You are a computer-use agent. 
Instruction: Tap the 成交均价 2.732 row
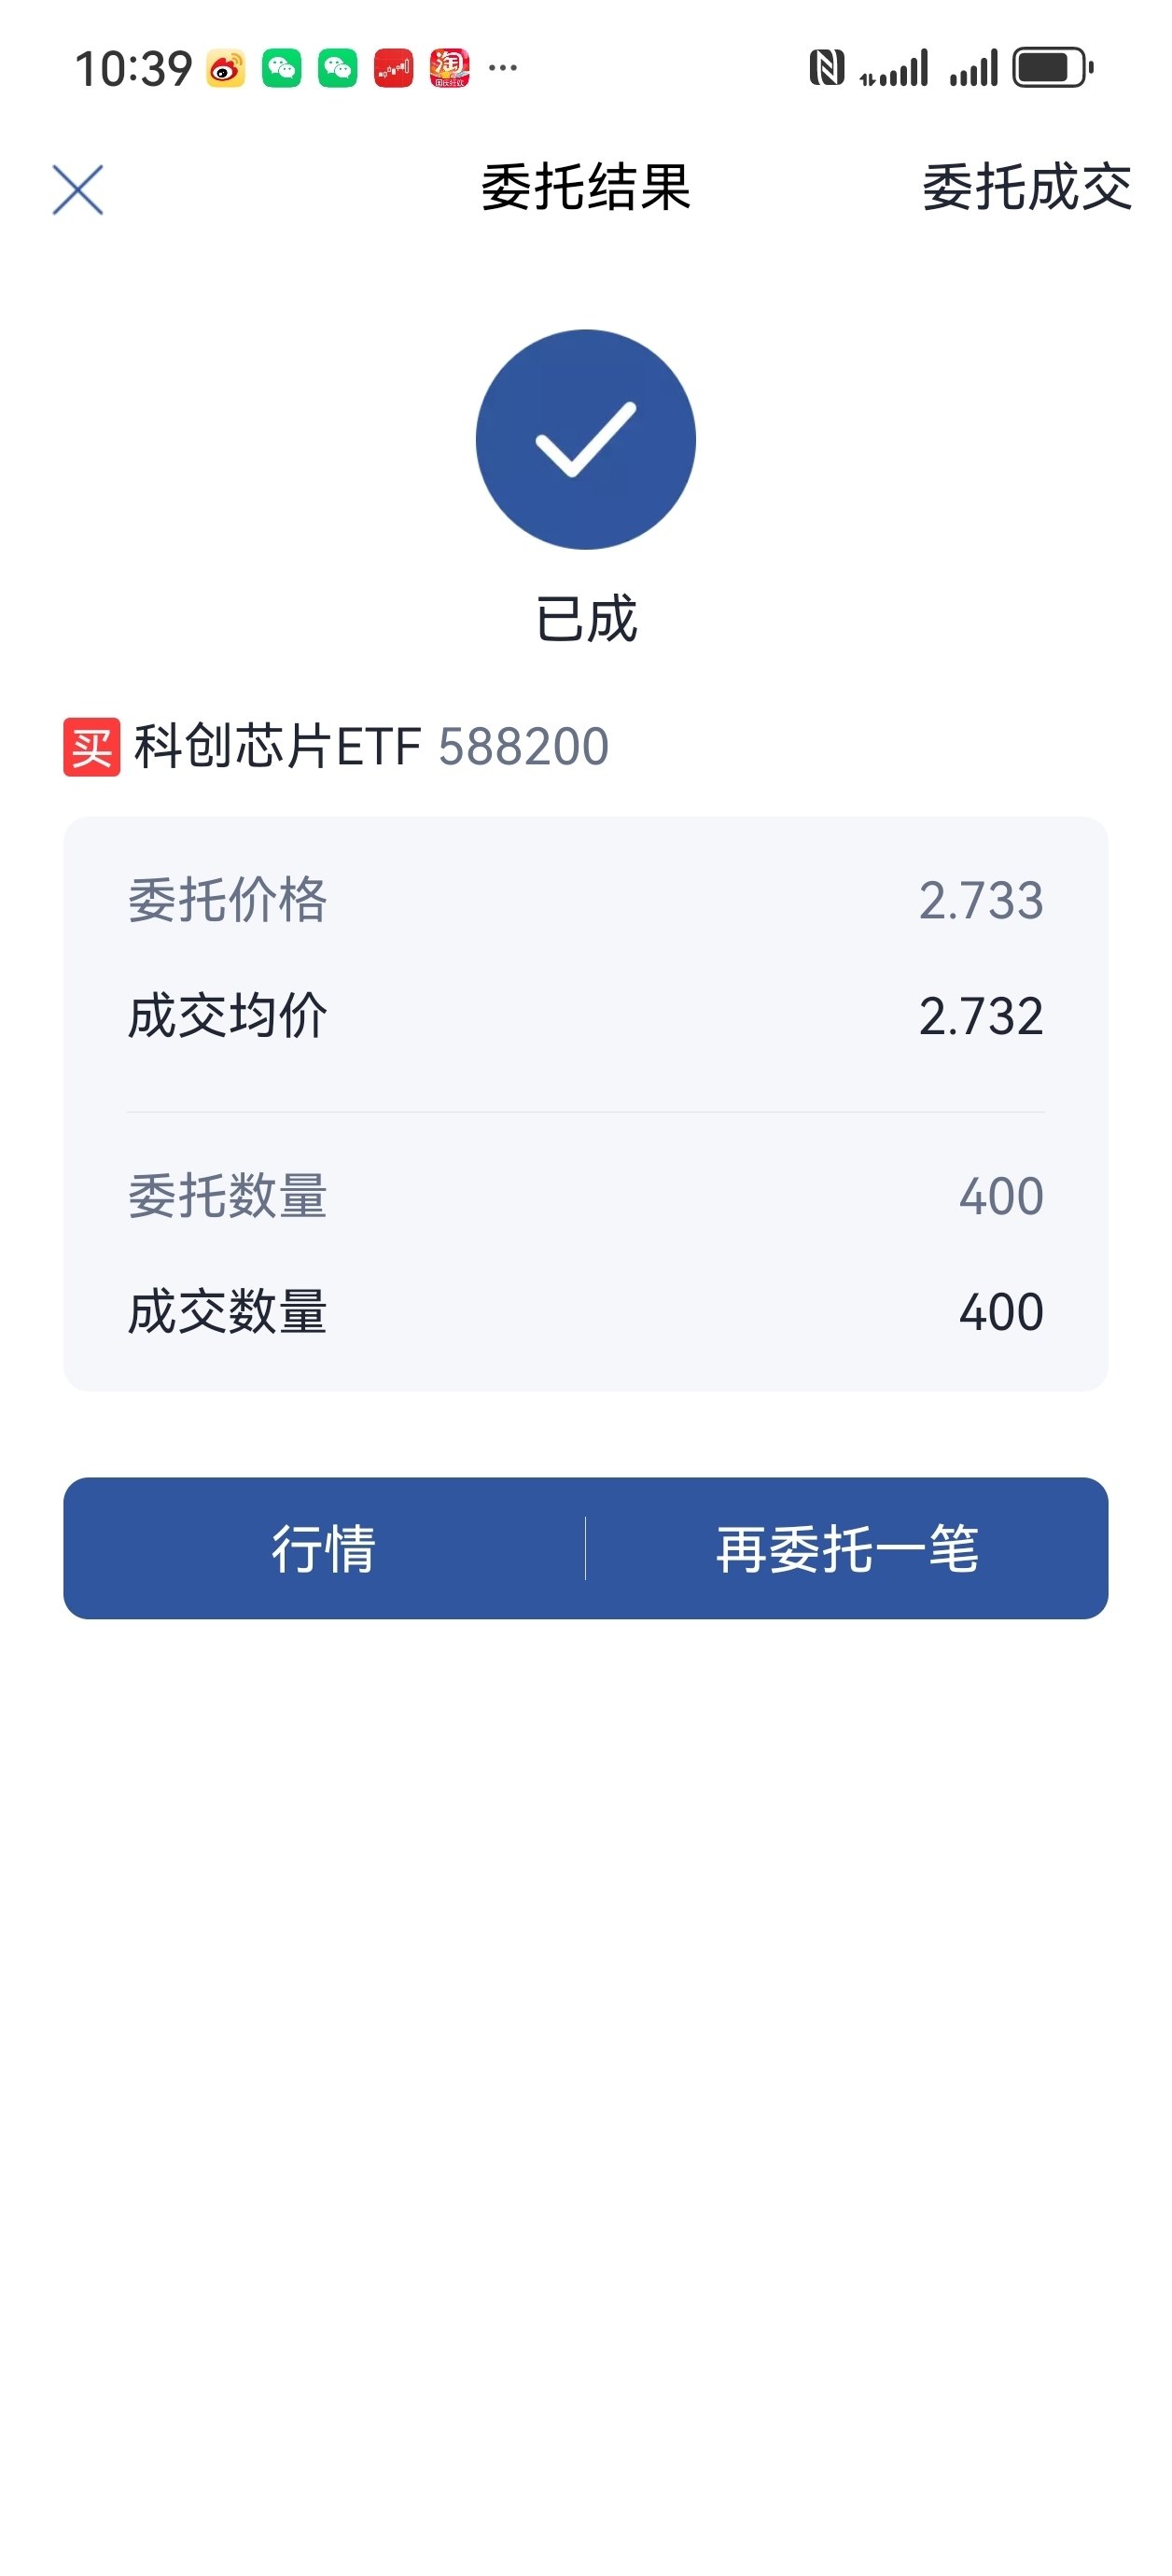pyautogui.click(x=585, y=1016)
